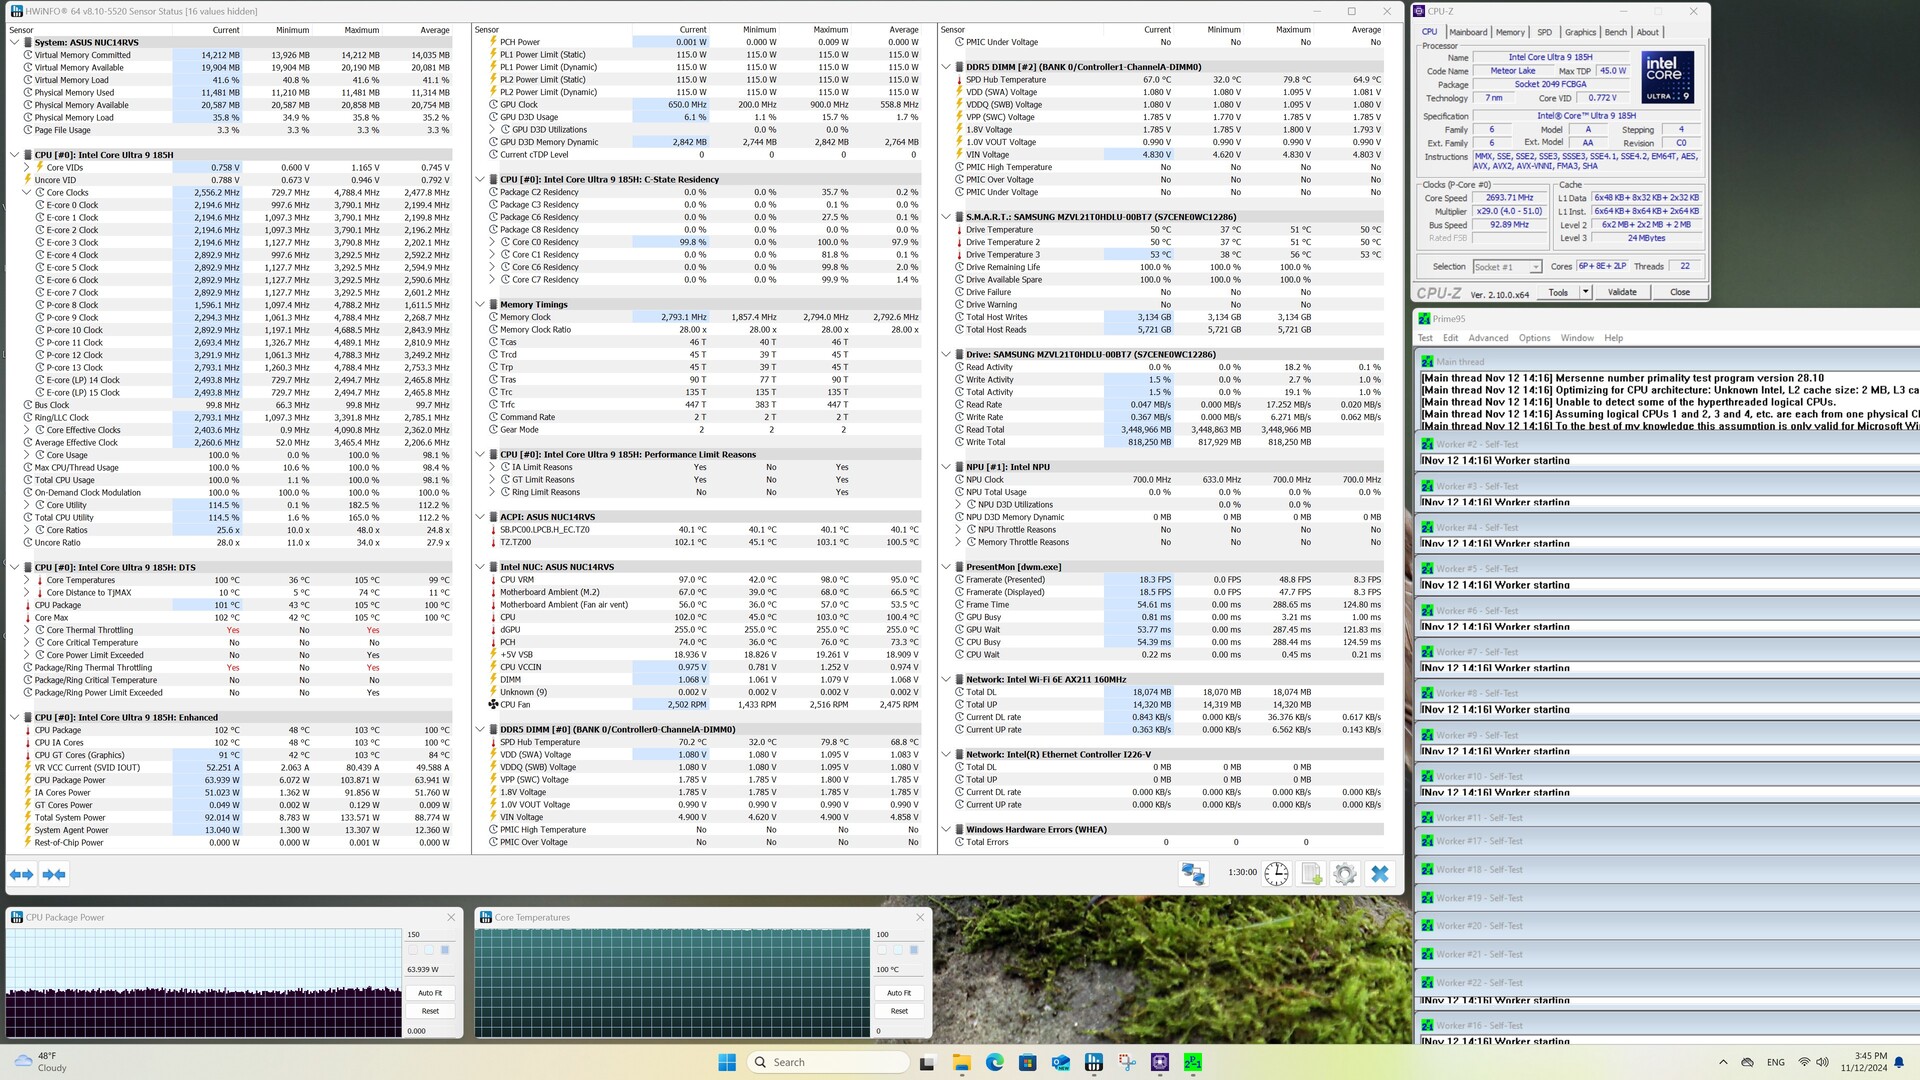Viewport: 1920px width, 1080px height.
Task: Click Auto Fit in CPU Package Power graph
Action: (430, 993)
